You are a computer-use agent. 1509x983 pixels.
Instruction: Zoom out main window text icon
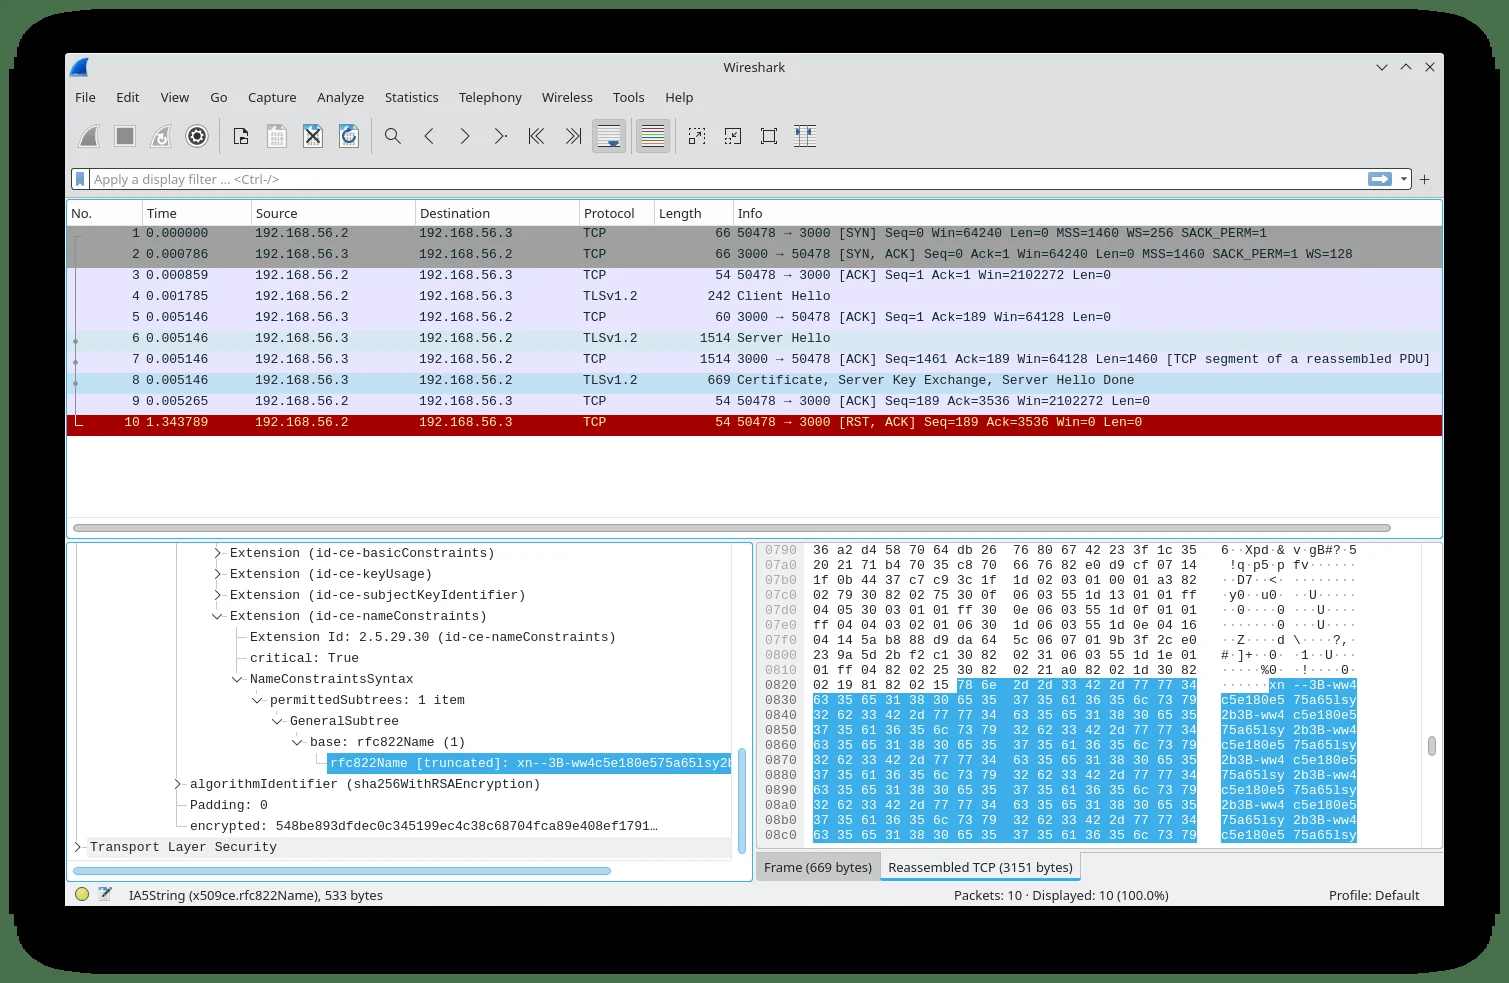pos(733,136)
